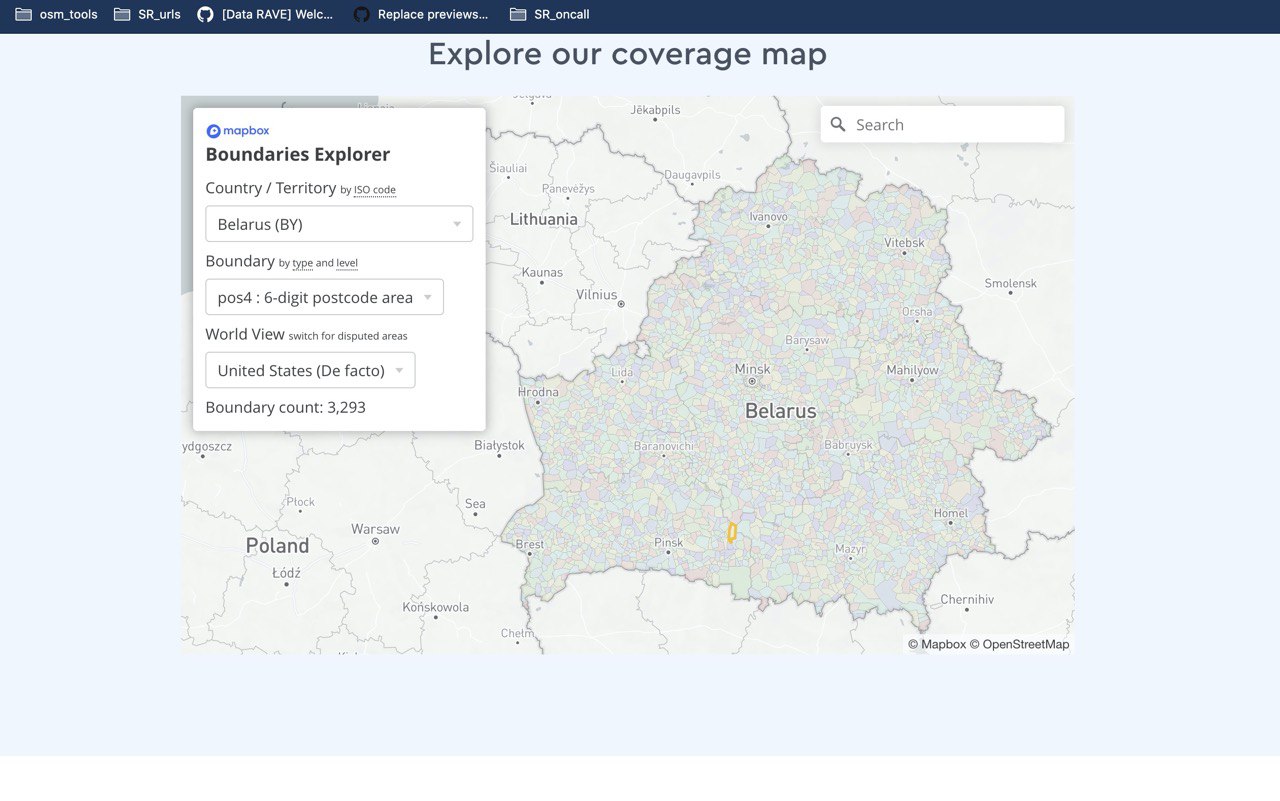Click the Jēkabpils label on the map
This screenshot has height=801, width=1280.
[656, 110]
